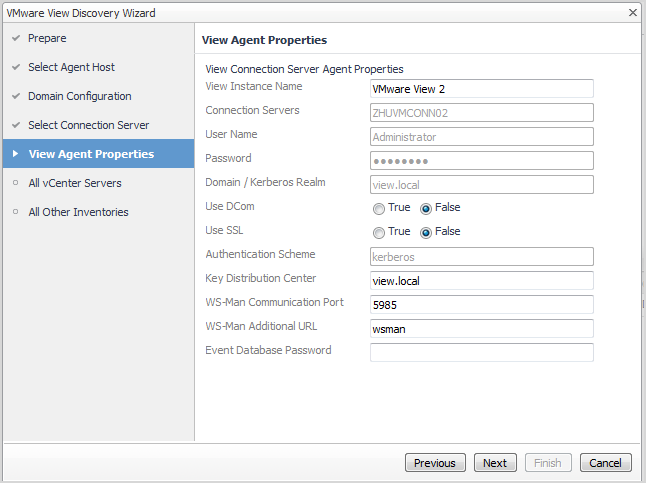The image size is (646, 483).
Task: Edit the WS-Man Additional URL field
Action: pyautogui.click(x=481, y=328)
